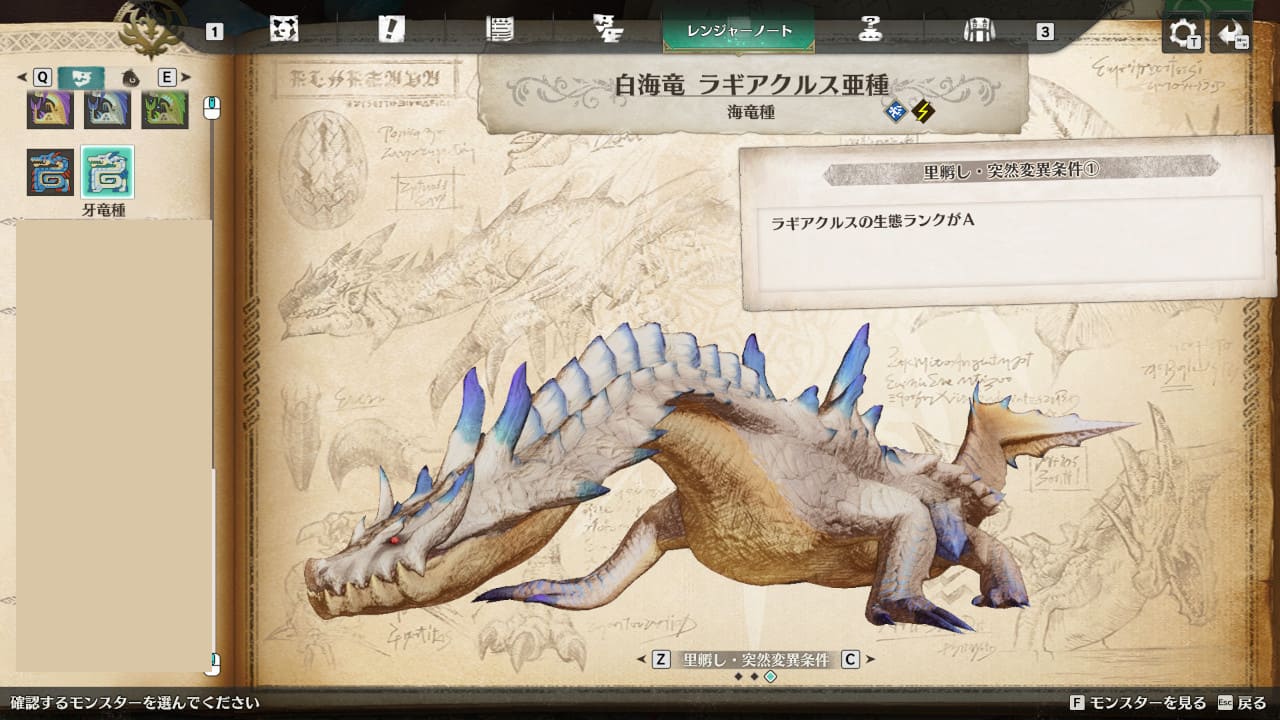Click the back arrow icon at top right
The width and height of the screenshot is (1280, 720).
click(1230, 35)
